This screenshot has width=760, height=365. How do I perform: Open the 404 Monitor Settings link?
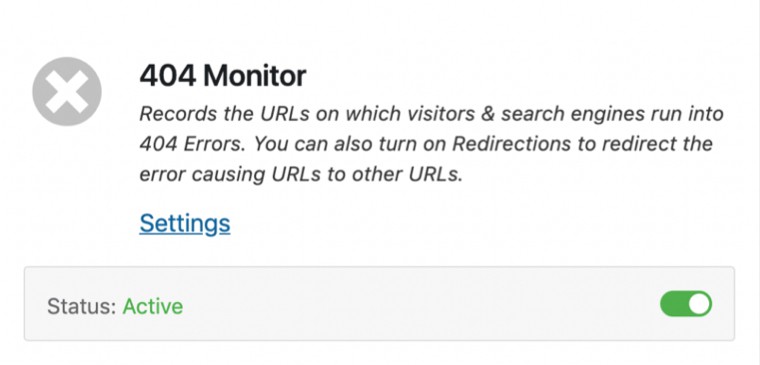pyautogui.click(x=185, y=223)
